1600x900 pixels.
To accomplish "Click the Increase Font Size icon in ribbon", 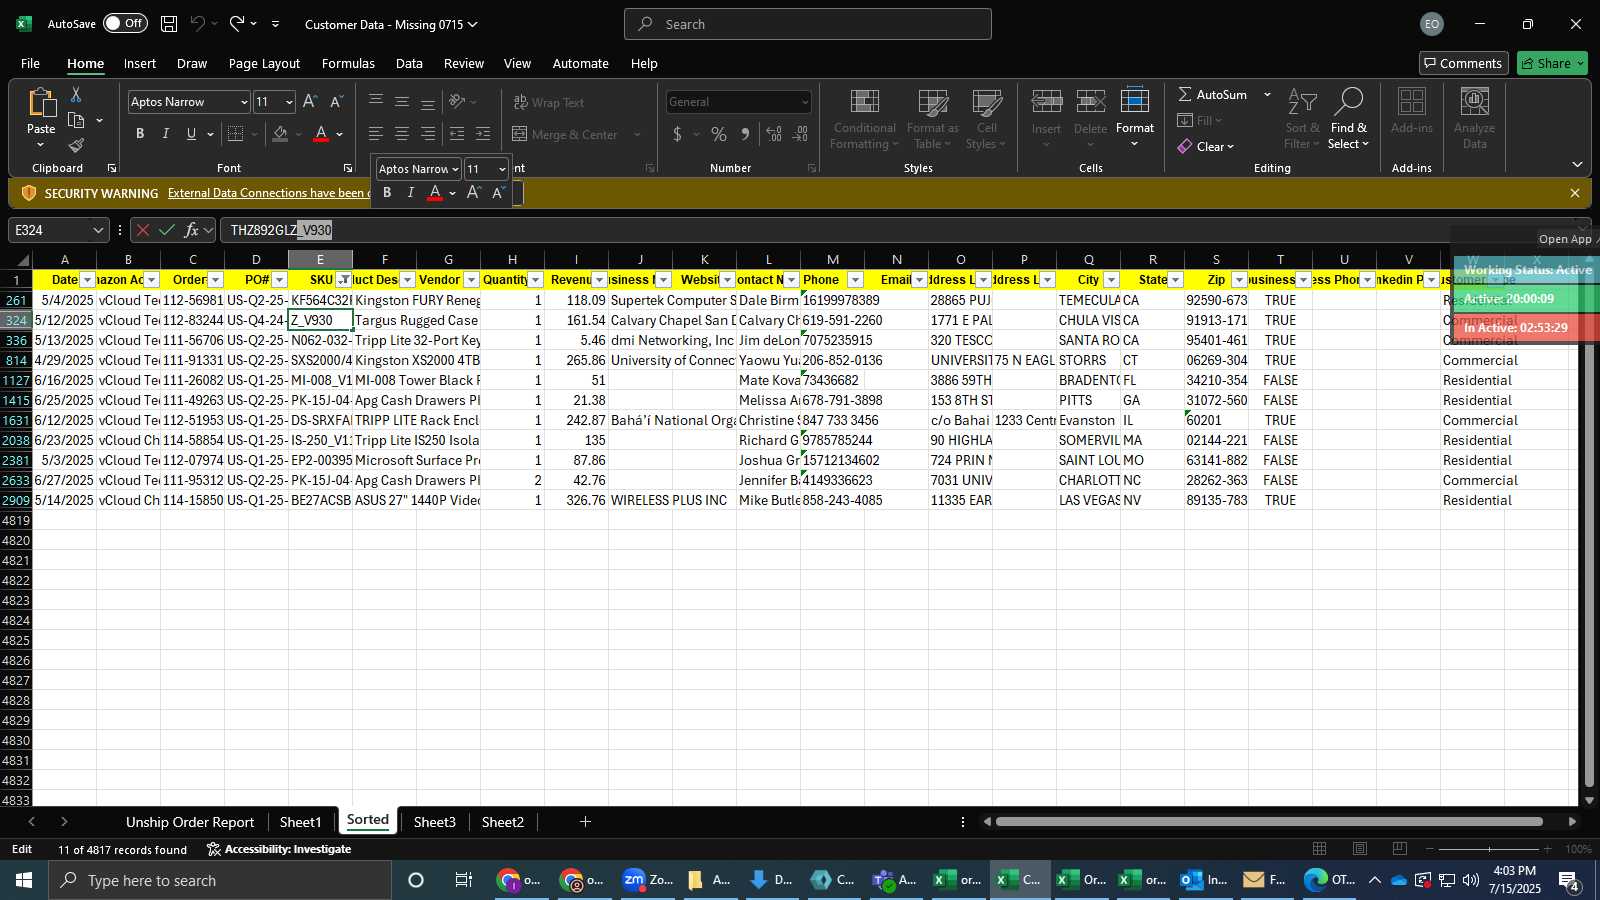I will pos(310,102).
